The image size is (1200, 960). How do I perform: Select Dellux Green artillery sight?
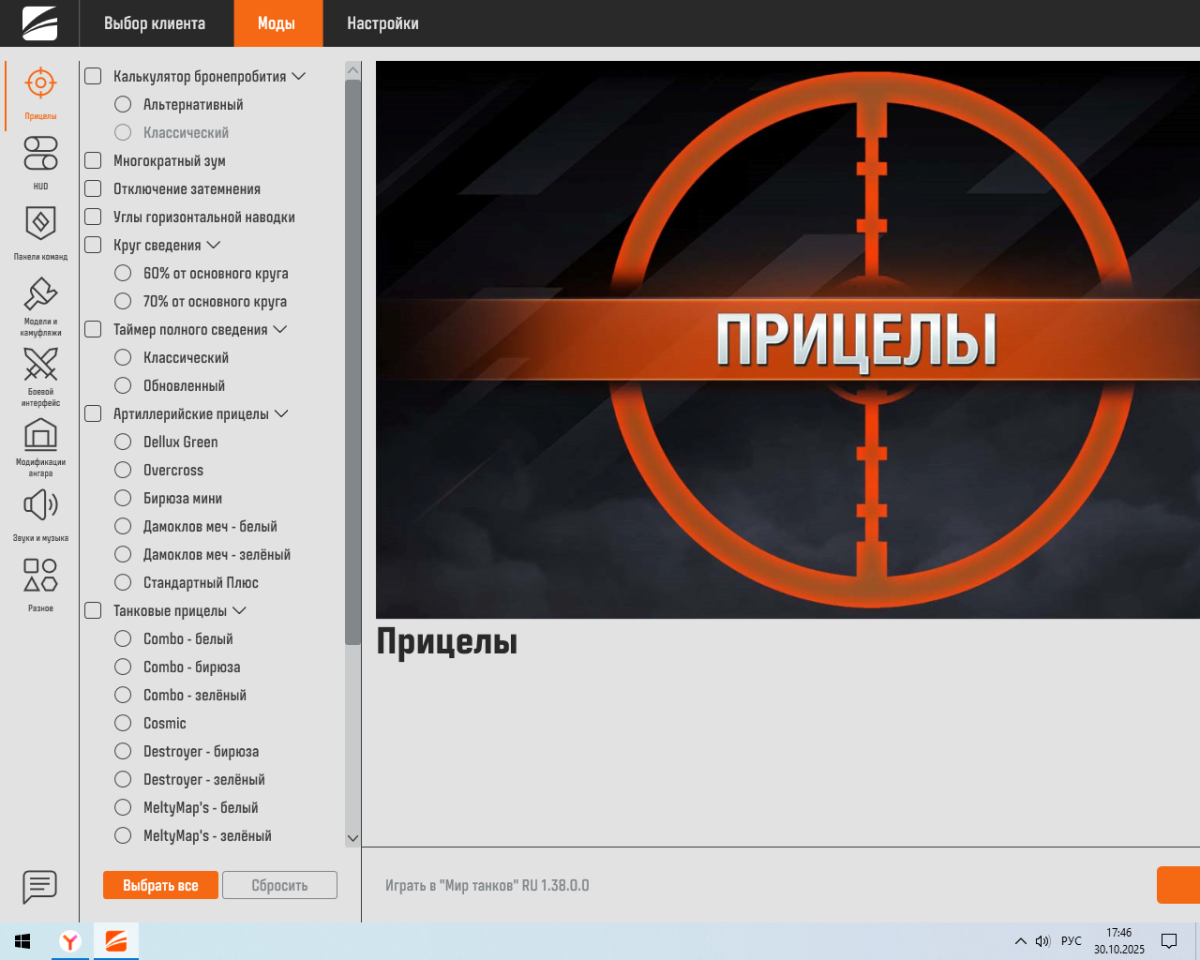(x=123, y=441)
